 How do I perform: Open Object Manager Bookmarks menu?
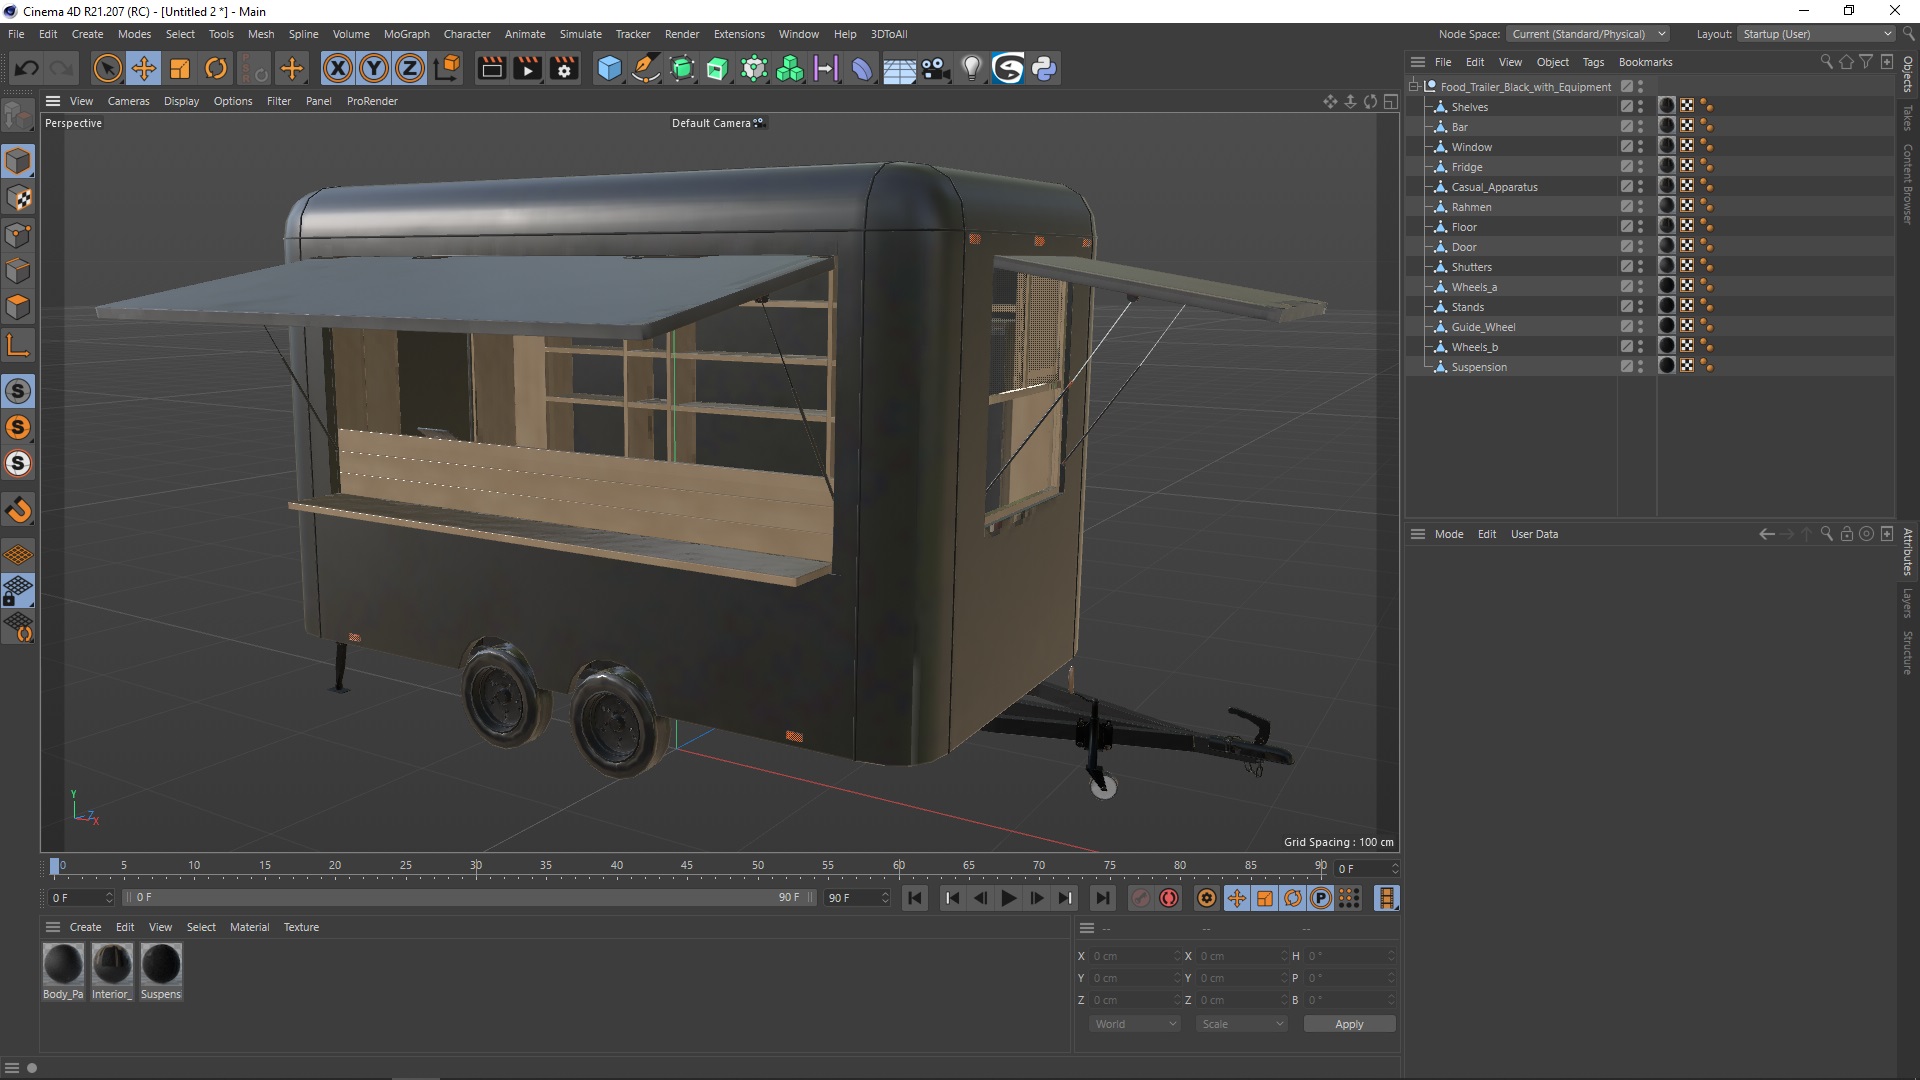[1645, 62]
